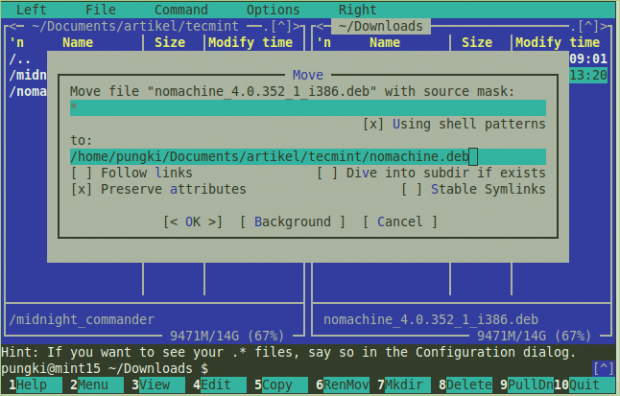Open the Options menu
This screenshot has height=396, width=620.
point(273,9)
